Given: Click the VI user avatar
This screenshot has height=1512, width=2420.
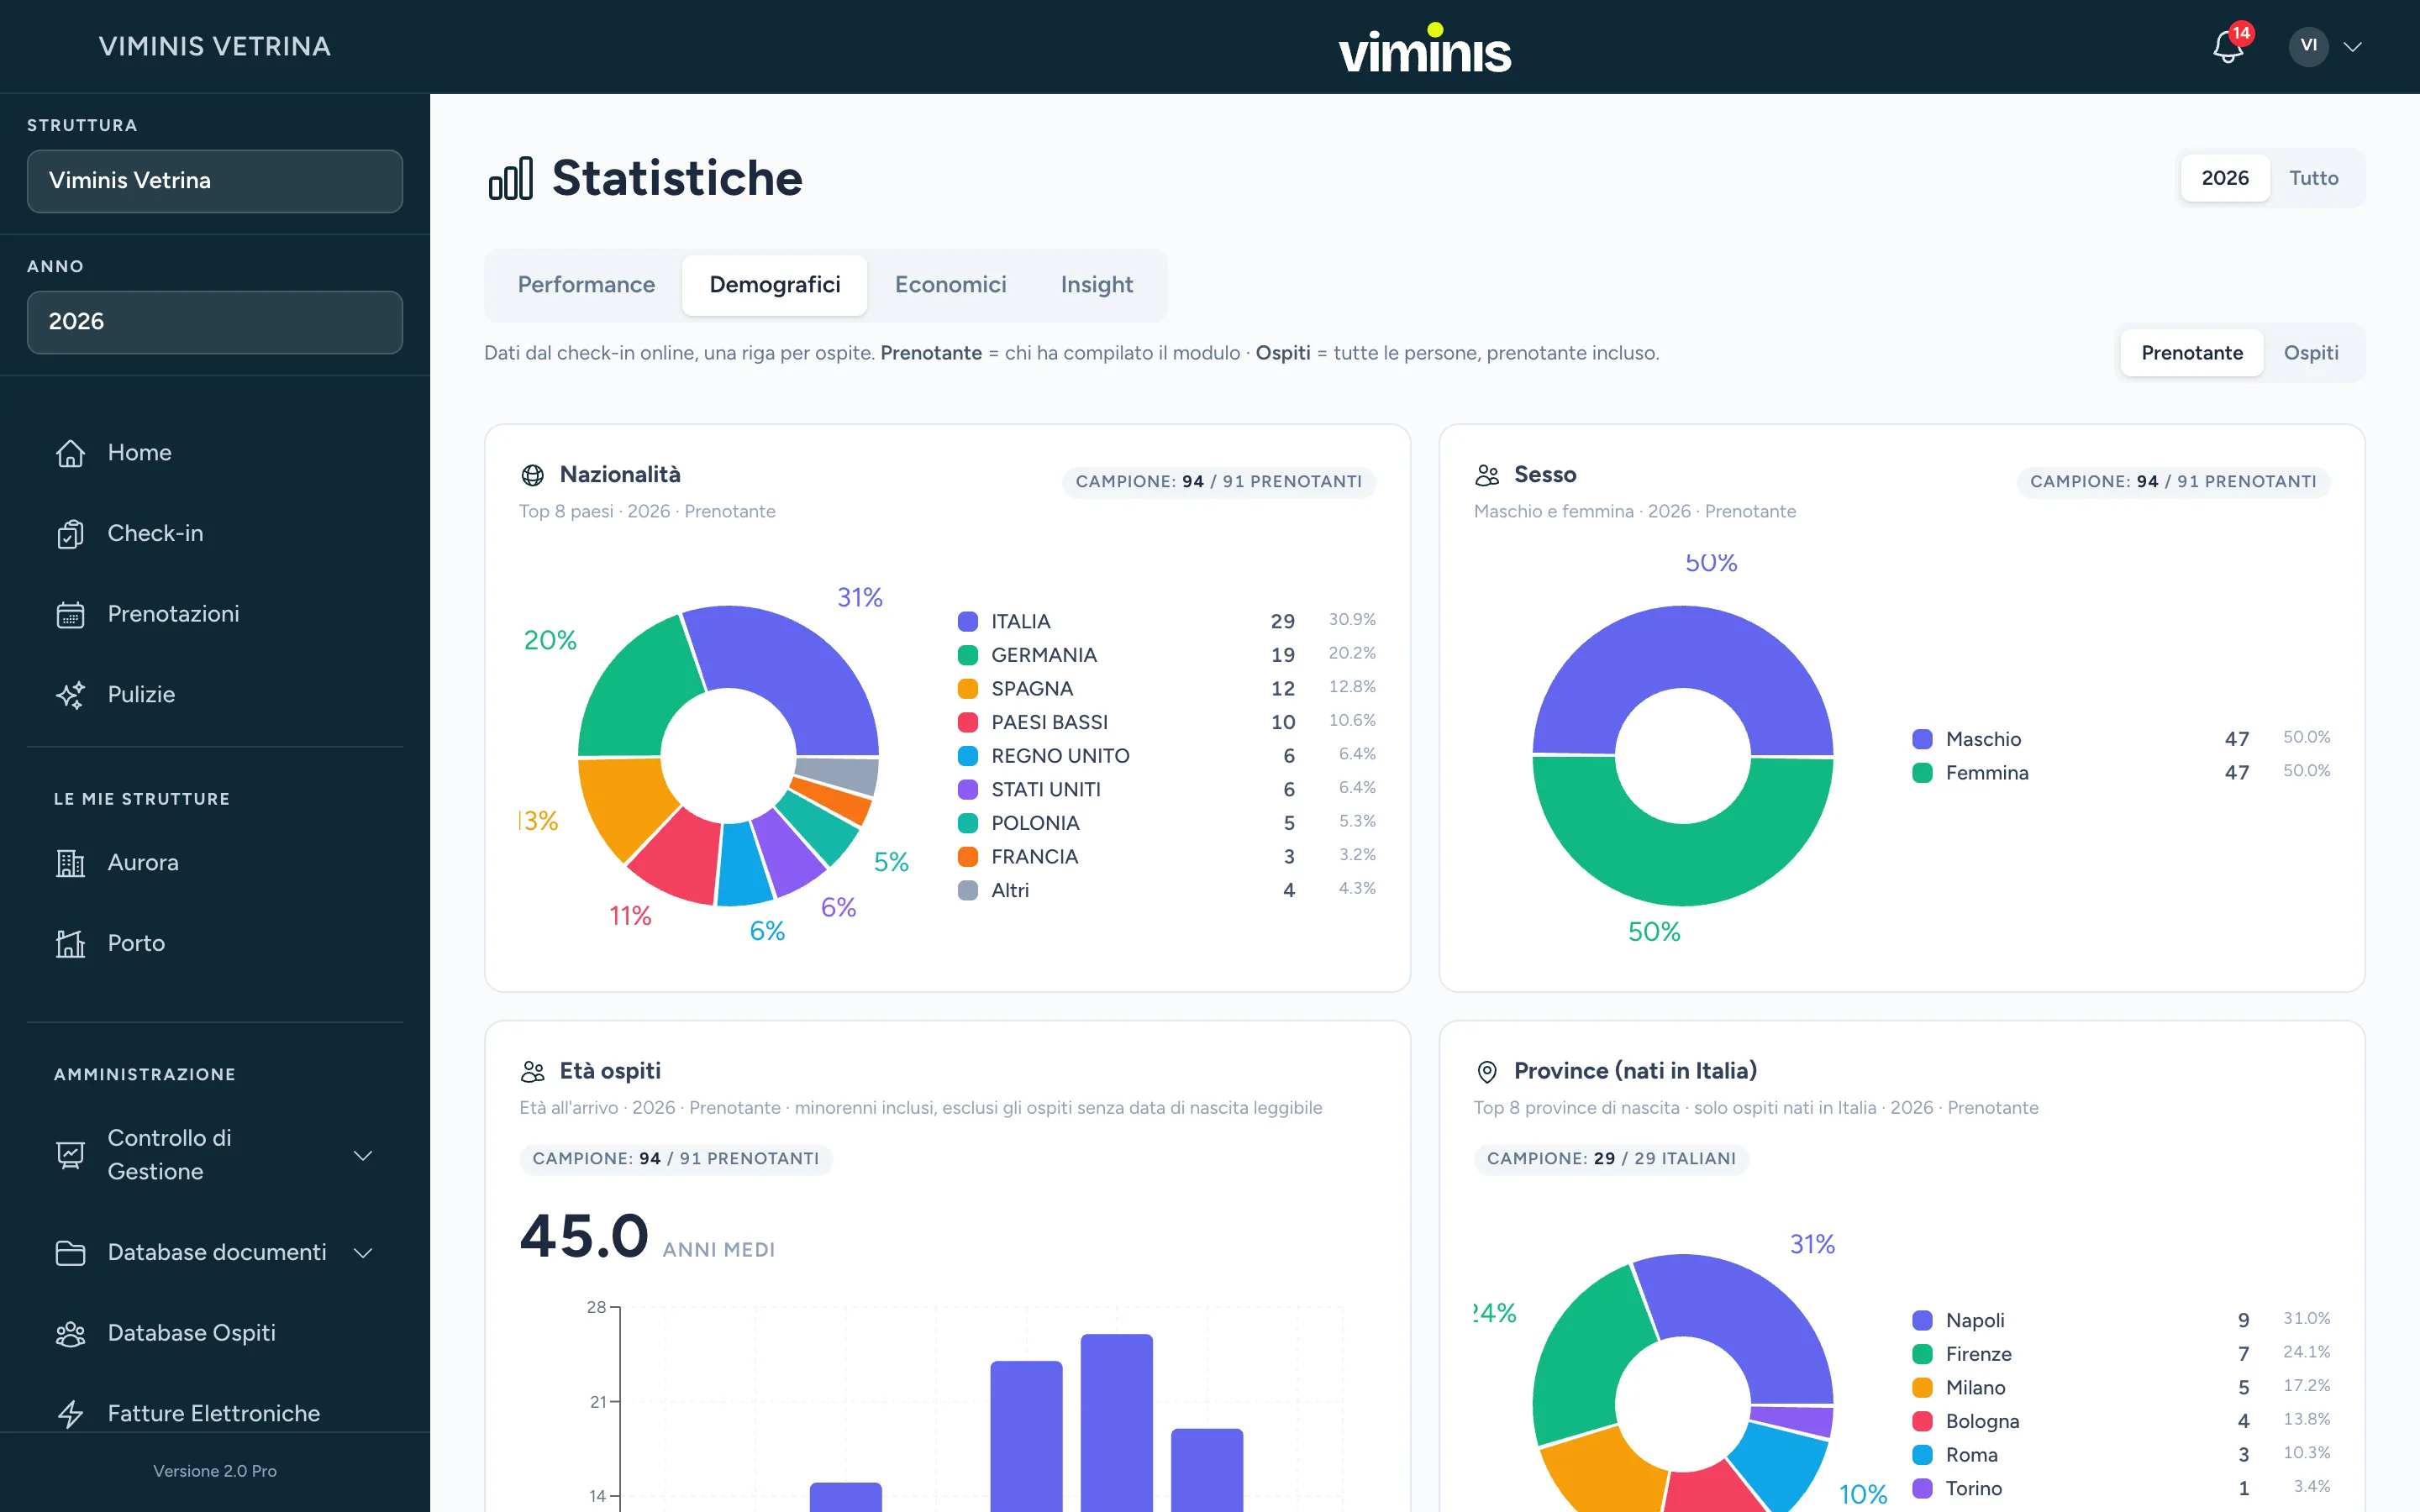Looking at the screenshot, I should pyautogui.click(x=2308, y=46).
